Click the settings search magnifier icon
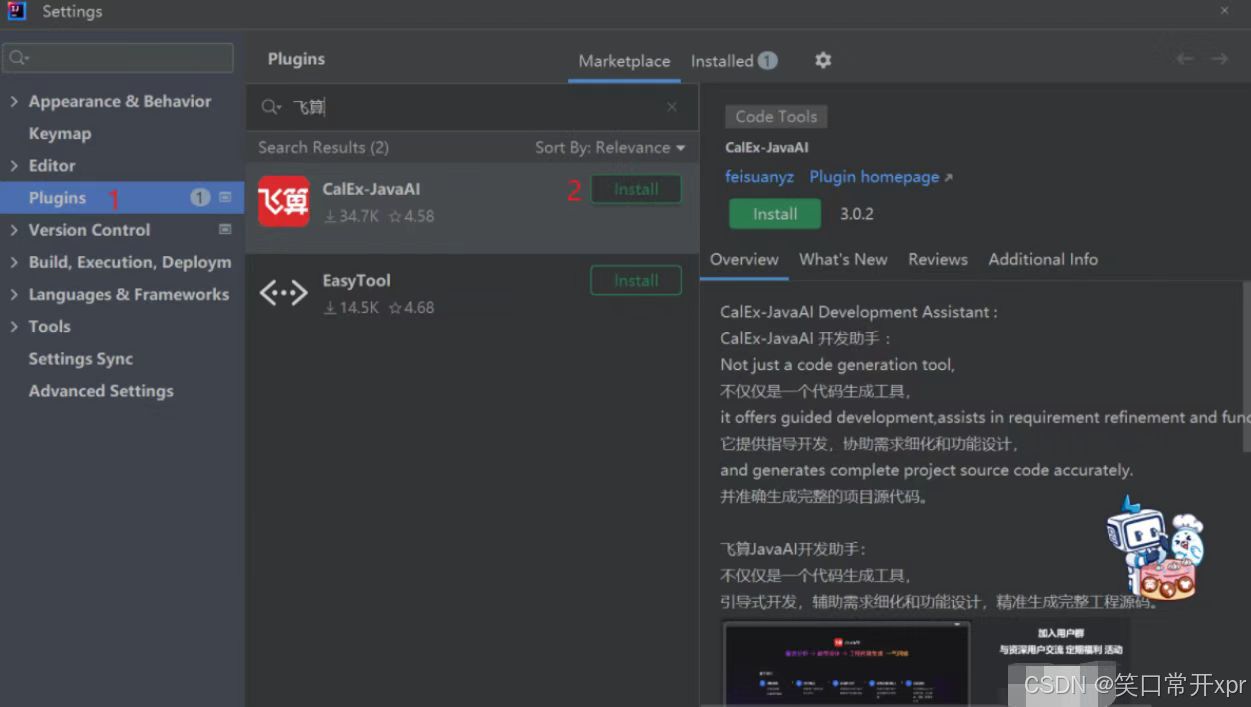Screen dimensions: 1251x707 [19, 58]
